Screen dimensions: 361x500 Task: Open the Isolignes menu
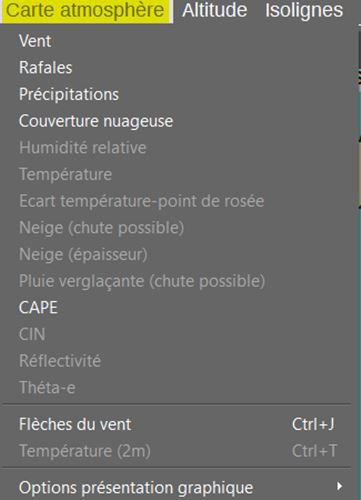coord(304,10)
